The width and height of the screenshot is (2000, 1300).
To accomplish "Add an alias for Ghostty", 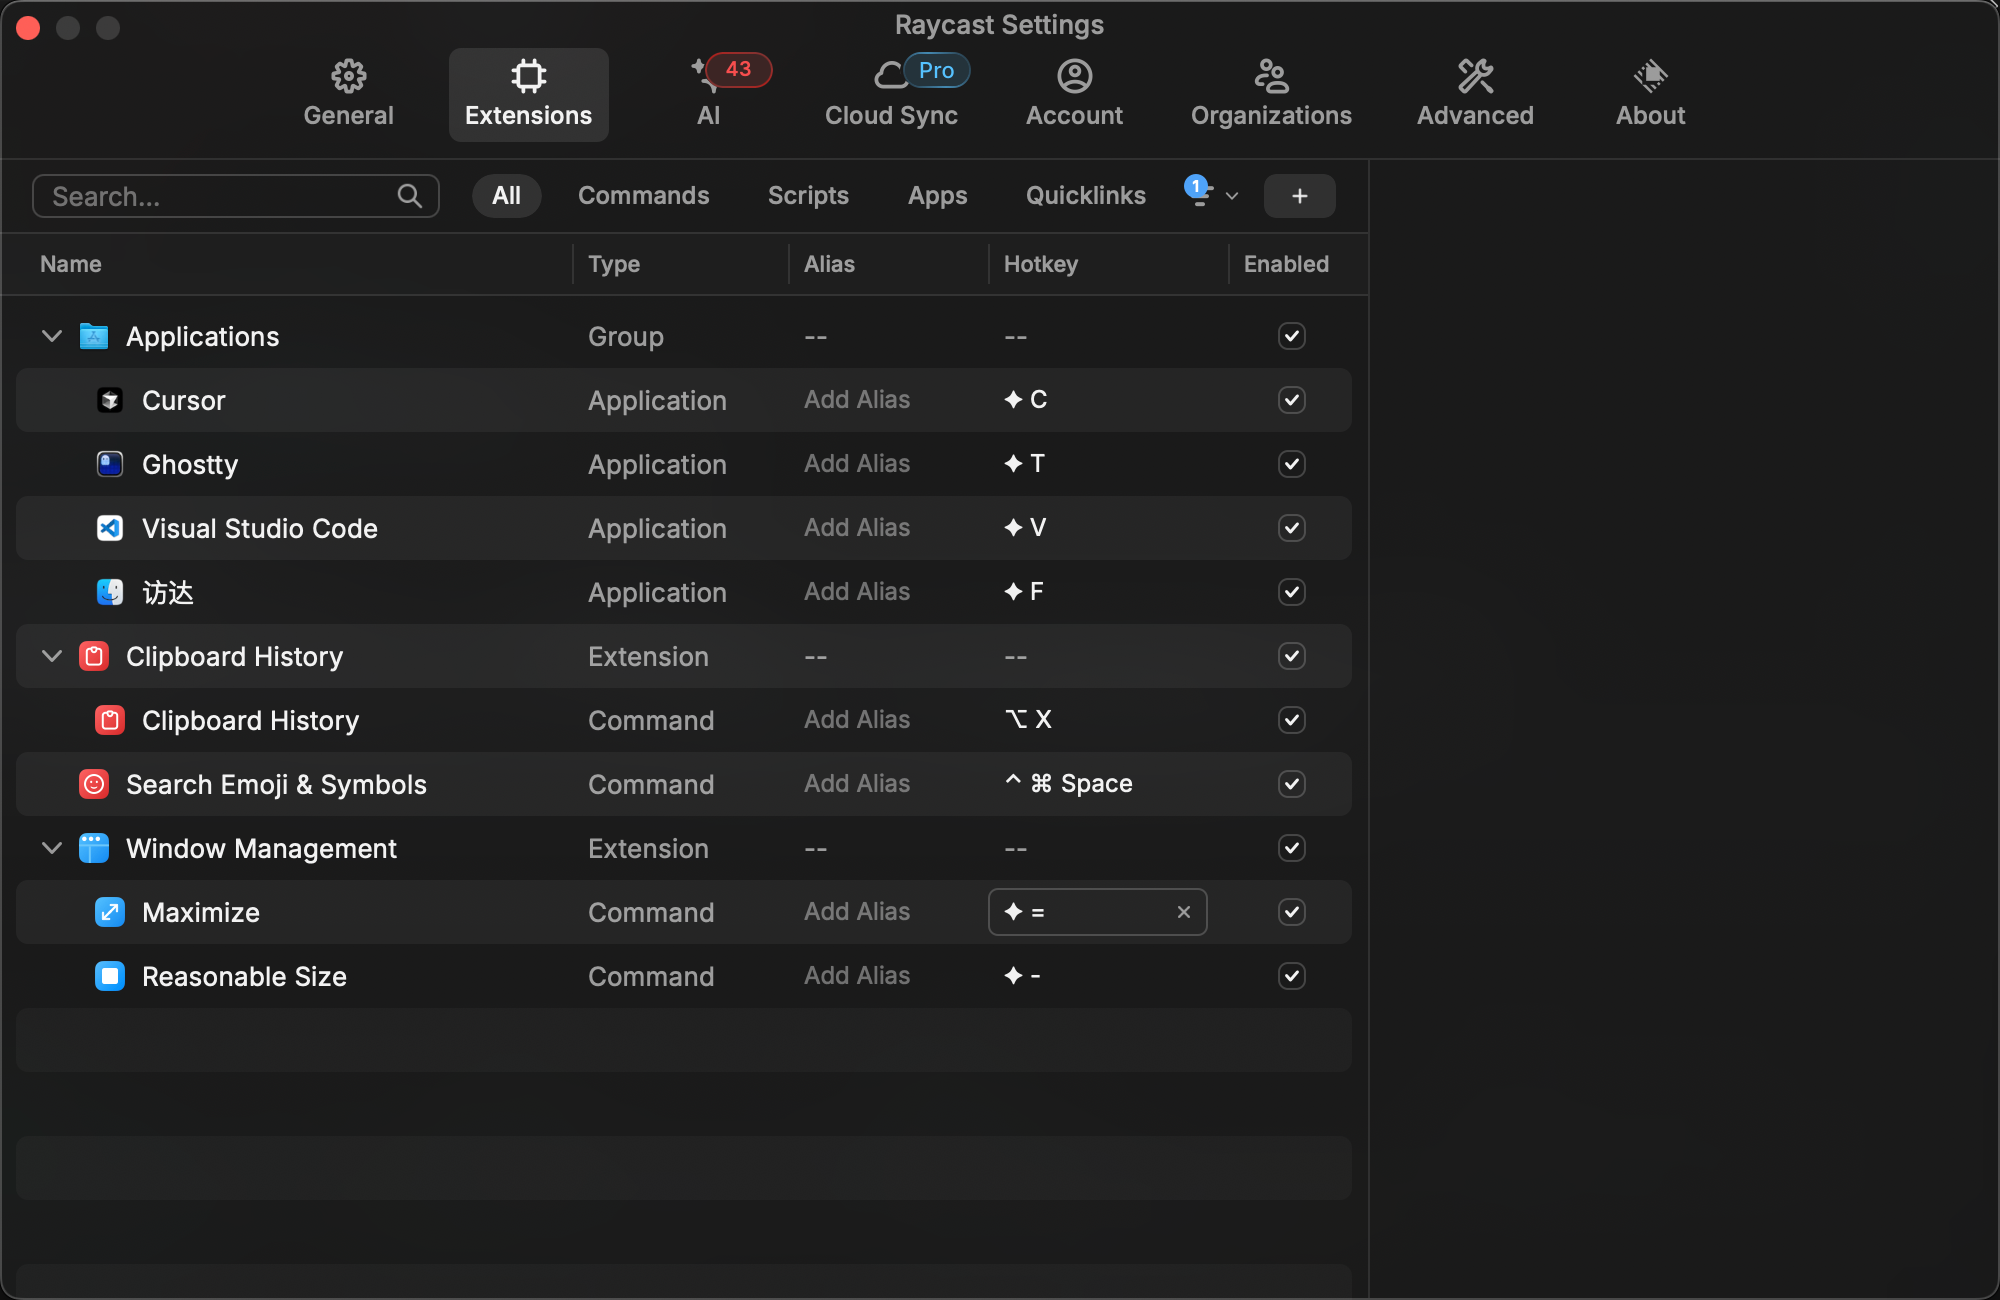I will (x=856, y=464).
